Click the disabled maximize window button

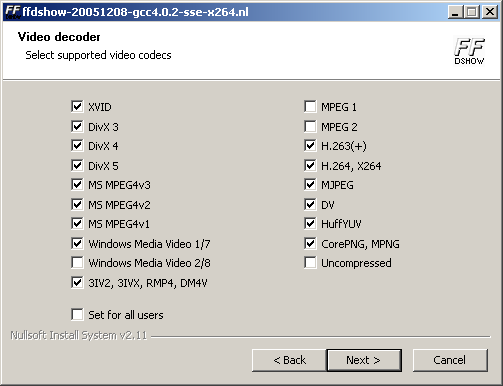(472, 12)
